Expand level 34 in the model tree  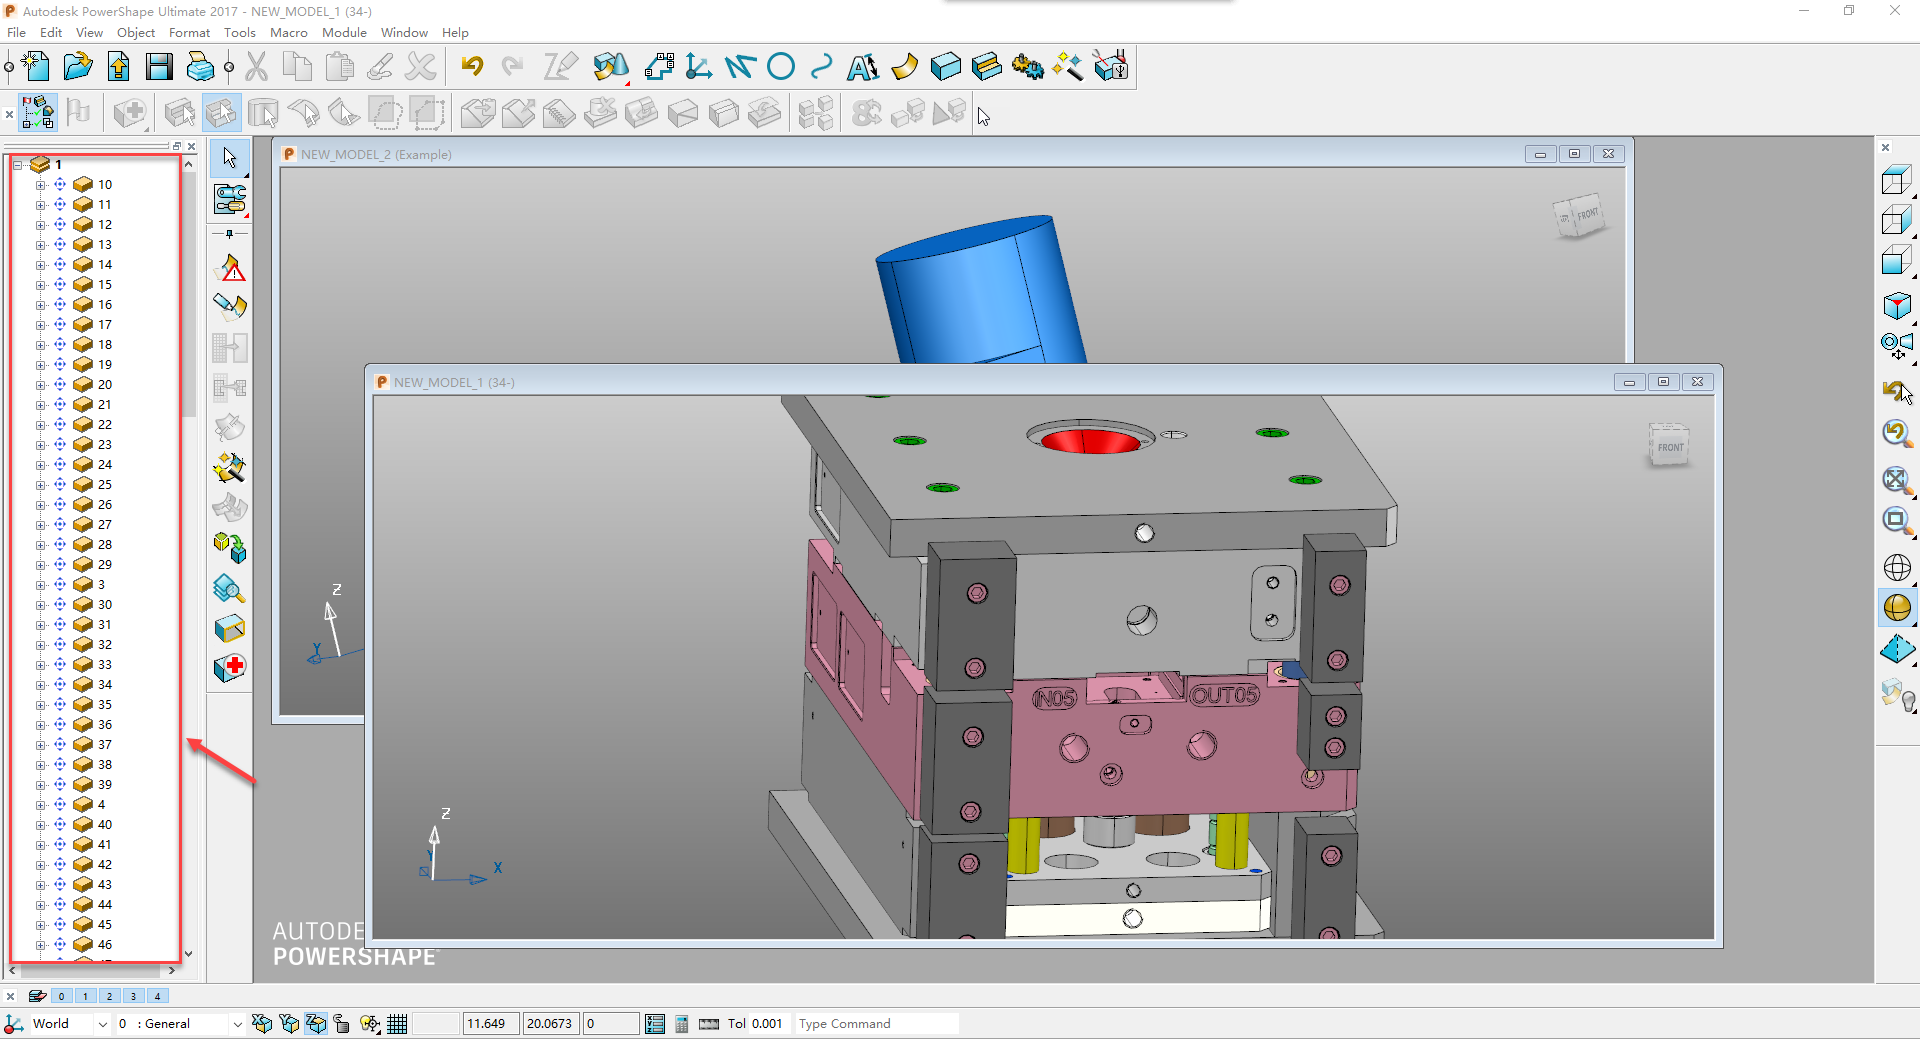(40, 684)
